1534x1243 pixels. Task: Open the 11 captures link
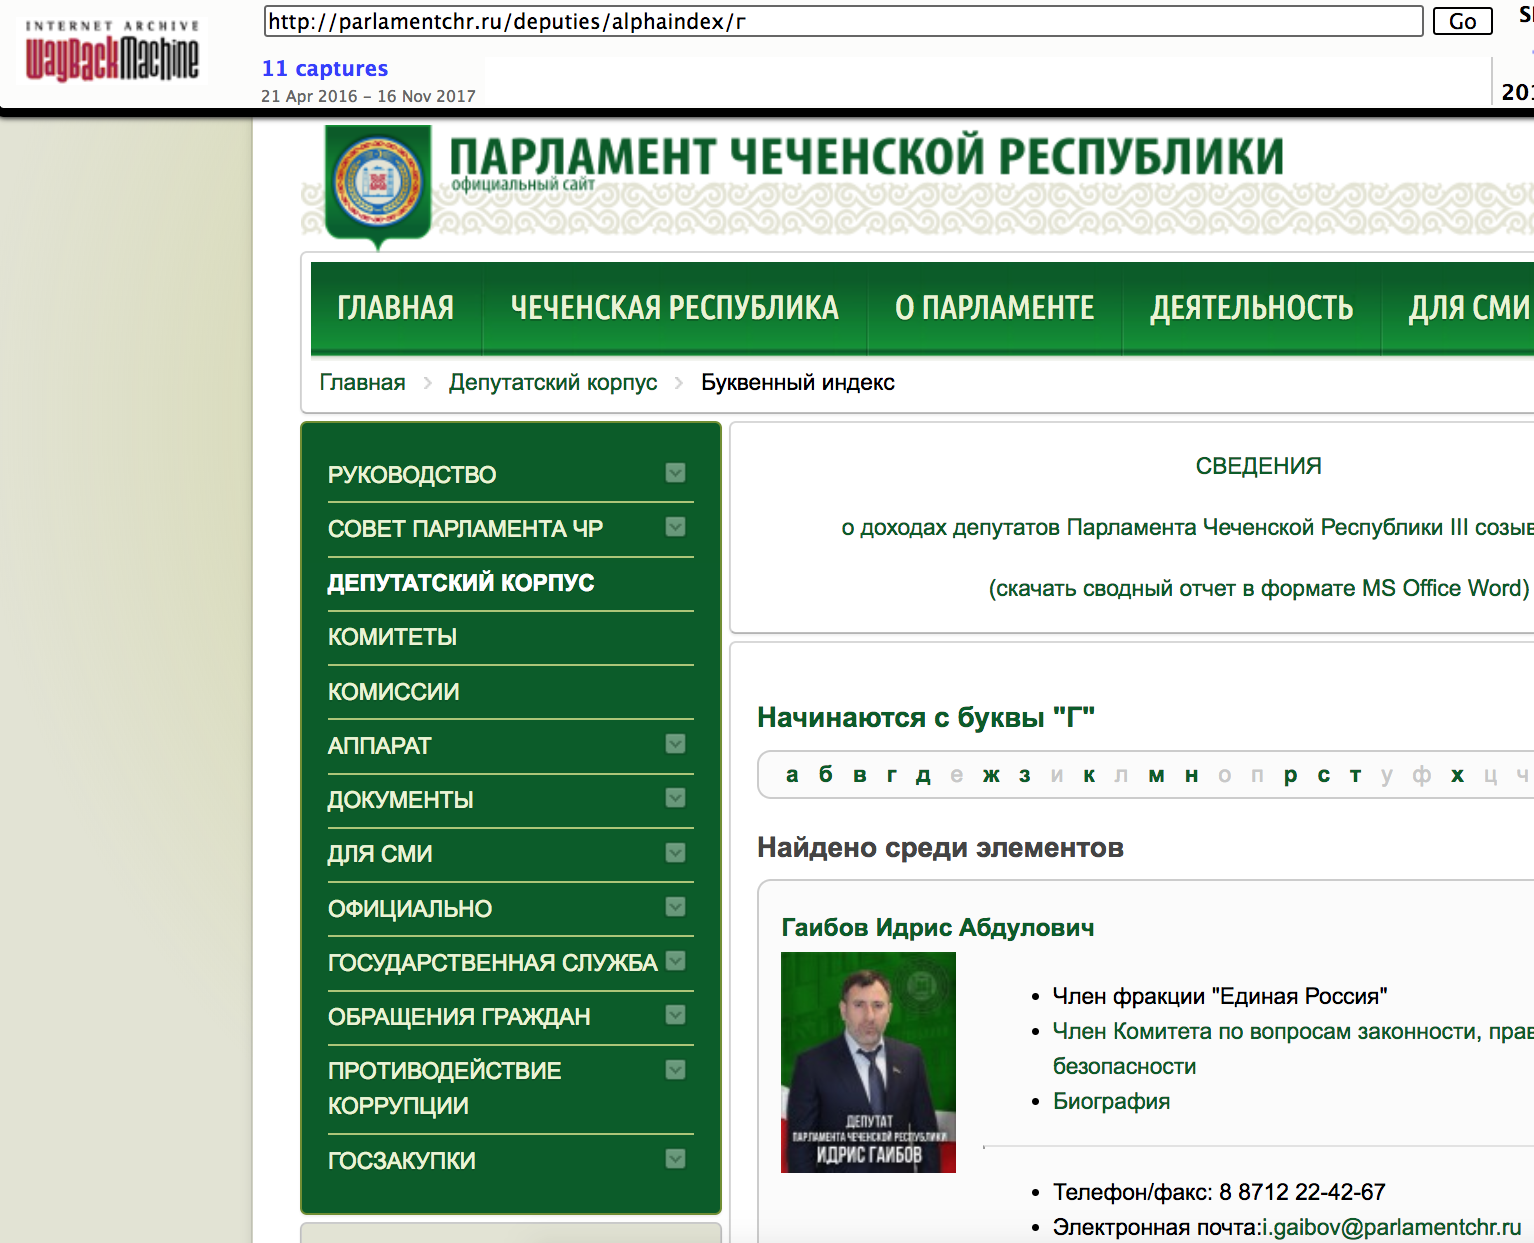325,68
